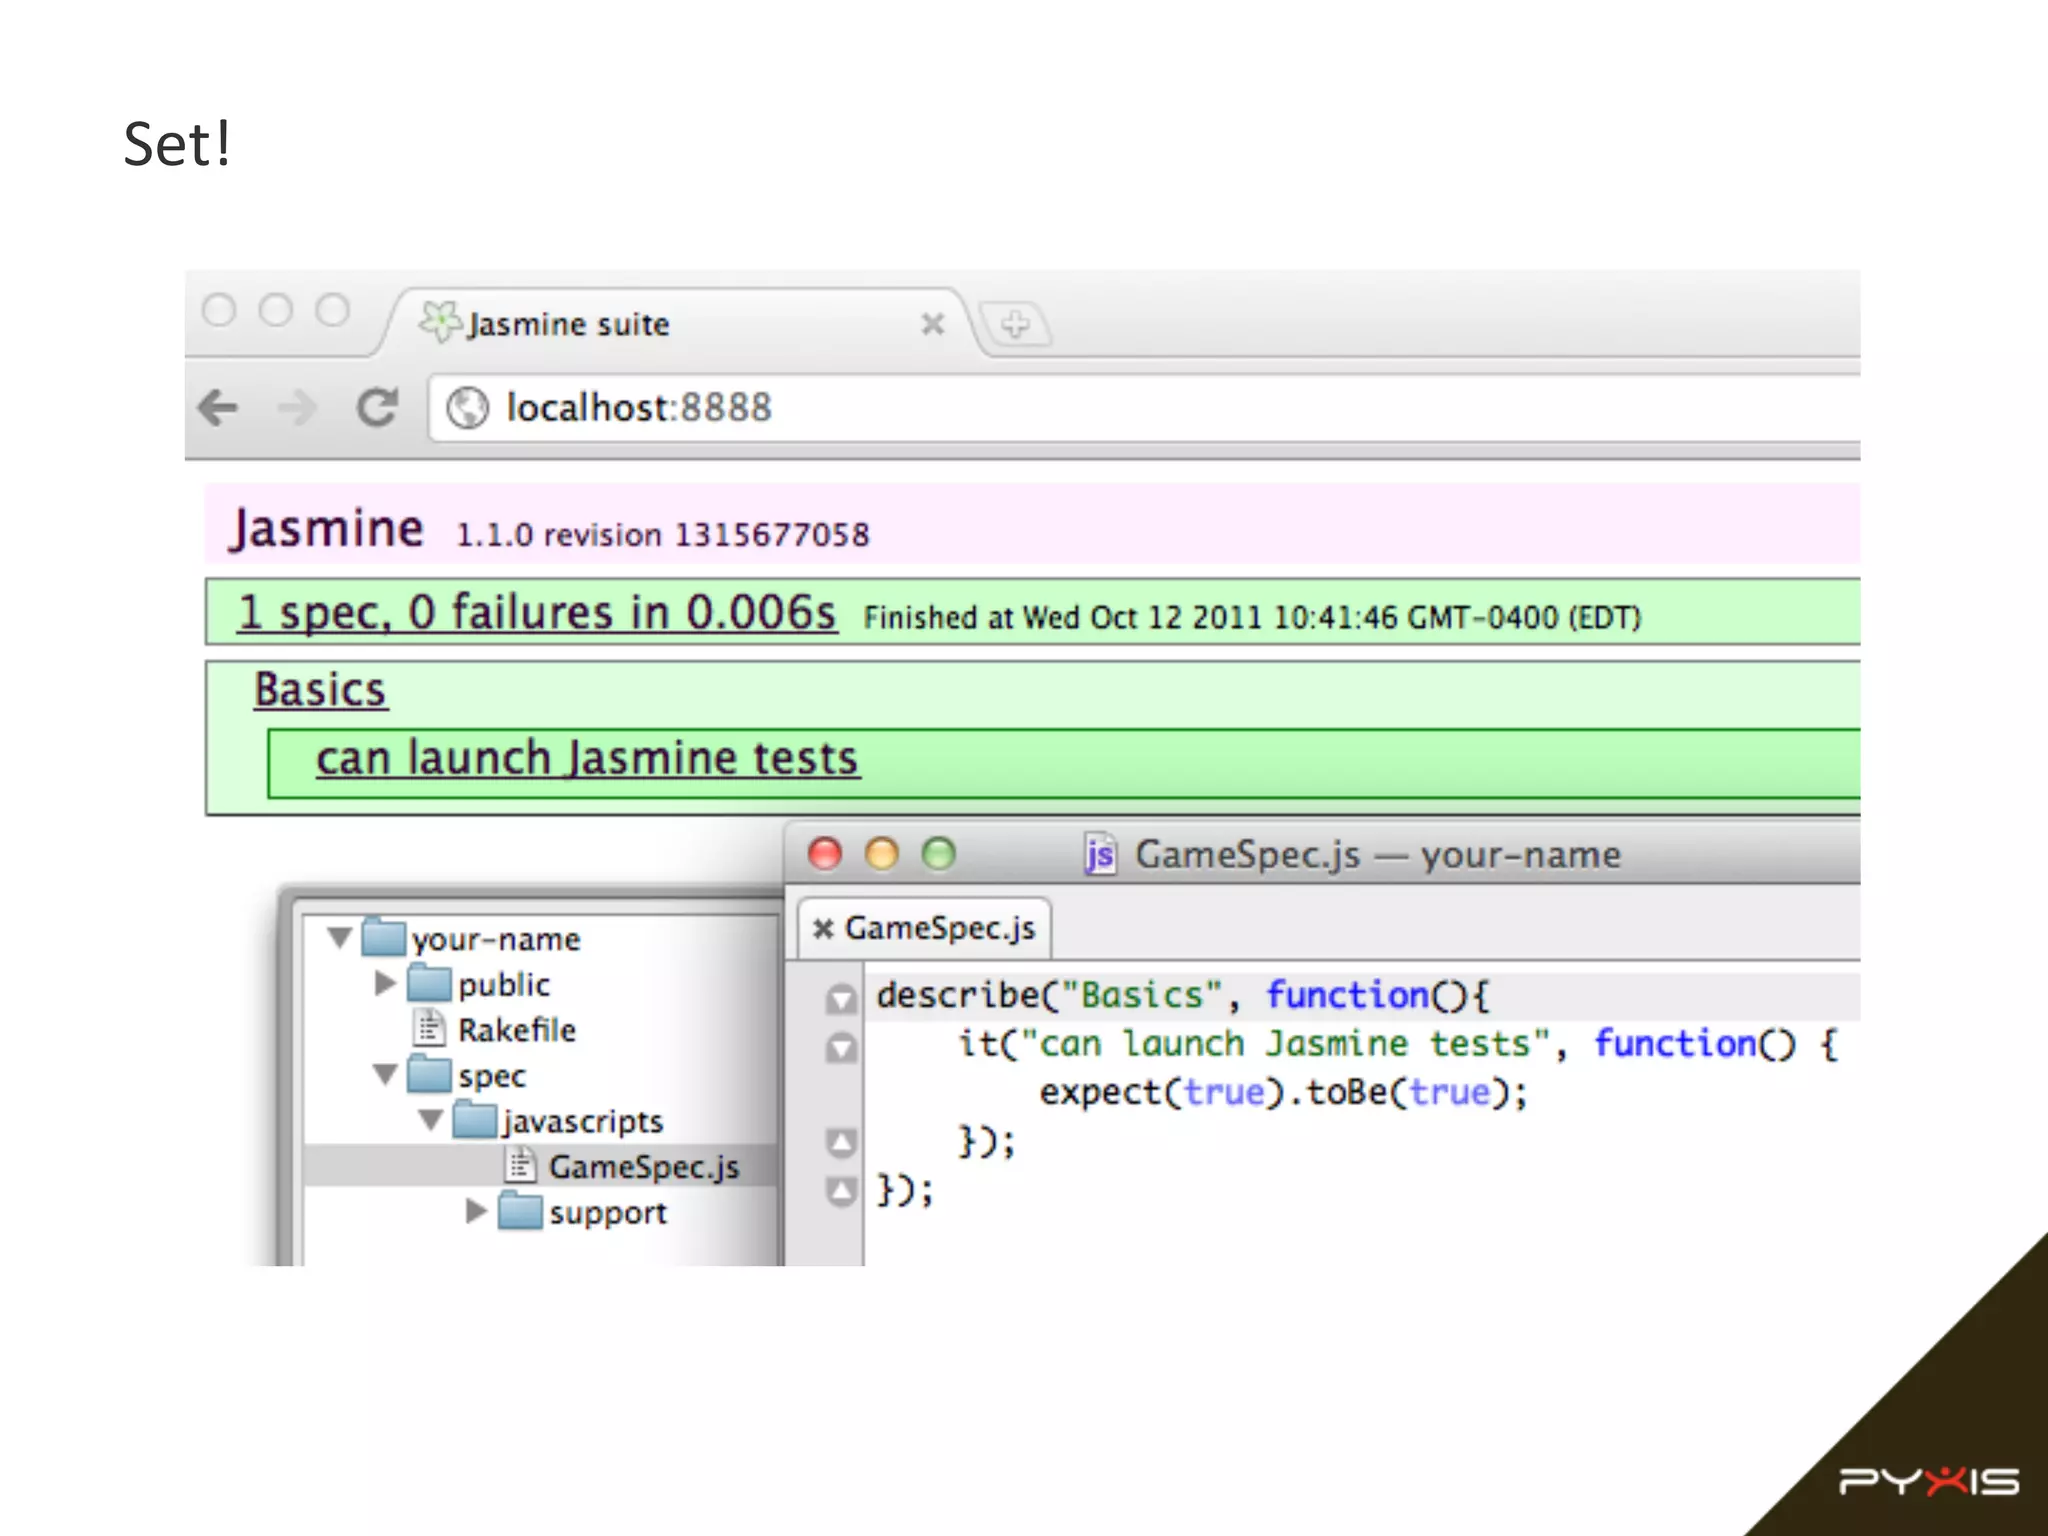Click fold end marker after inner block
2048x1536 pixels.
coord(841,1142)
